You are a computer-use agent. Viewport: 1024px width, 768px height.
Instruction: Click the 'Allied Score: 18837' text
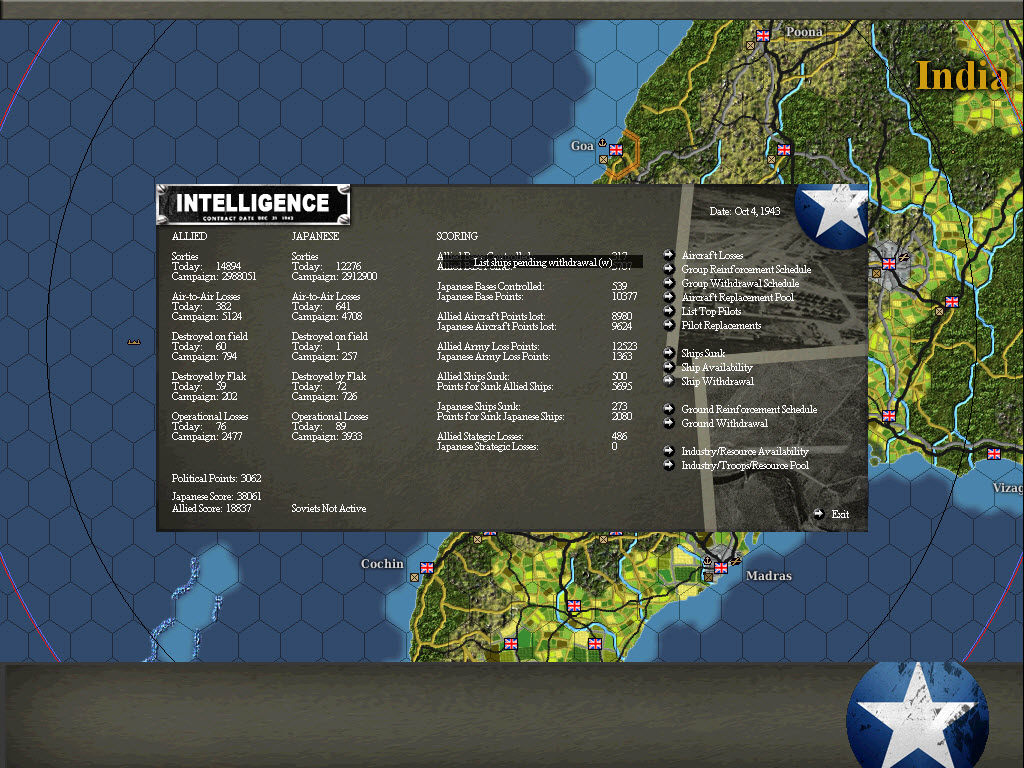pyautogui.click(x=211, y=508)
